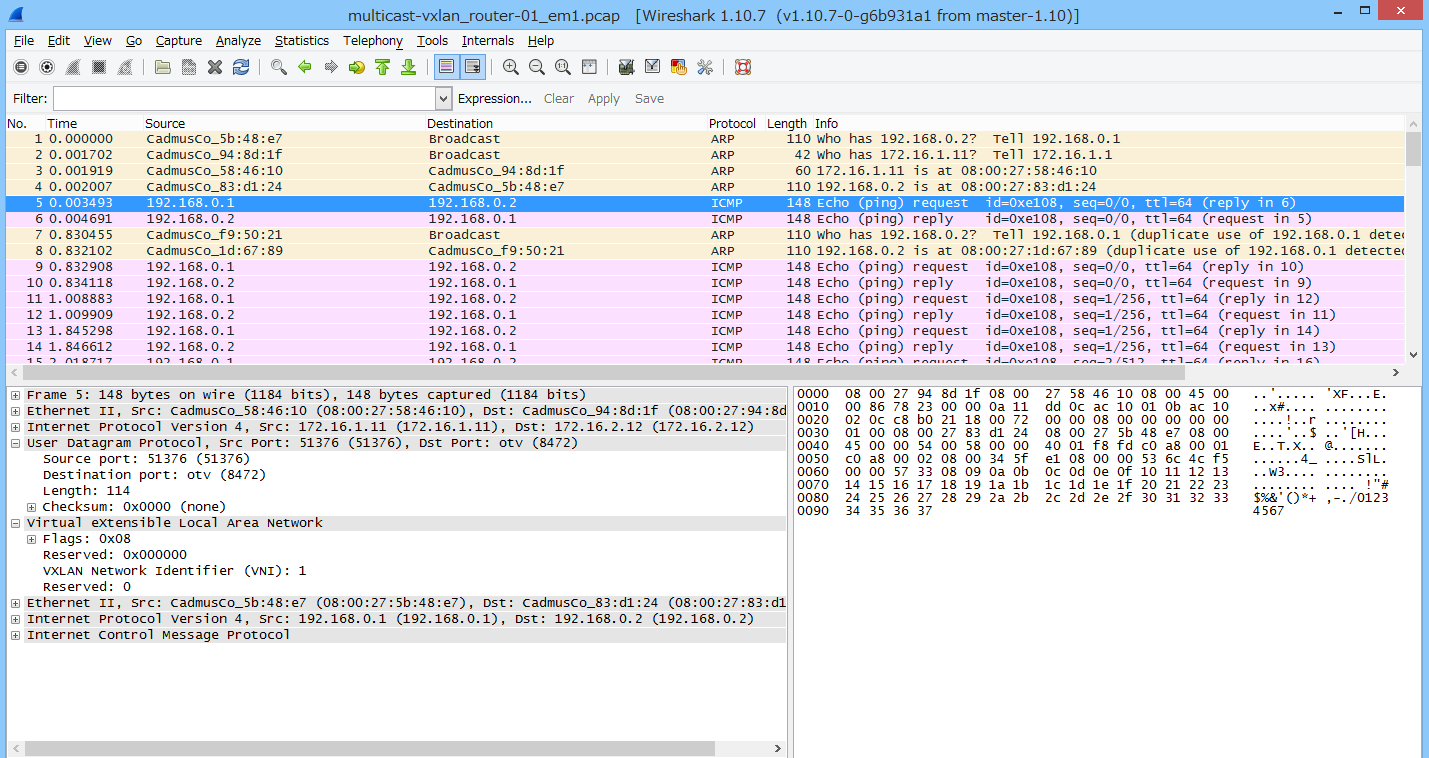
Task: Open capture options from the toolbar
Action: click(x=47, y=67)
